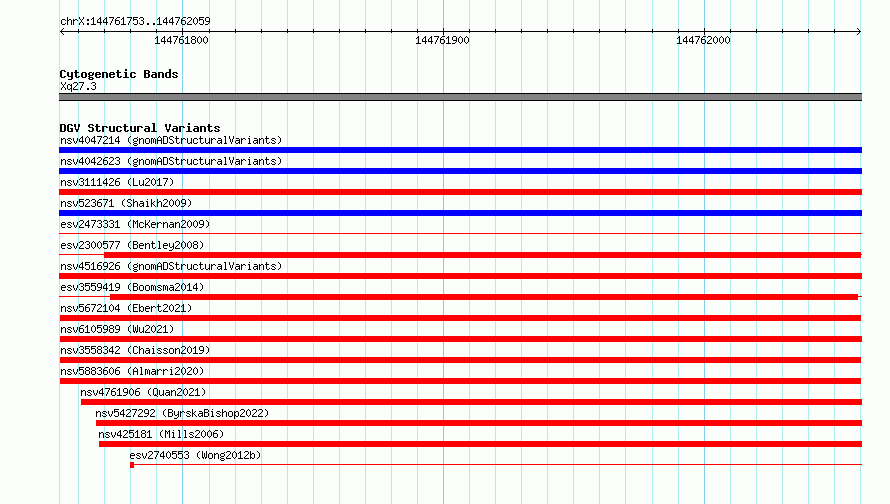Select the blue bar under nsv4042623
This screenshot has width=890, height=504.
[460, 171]
